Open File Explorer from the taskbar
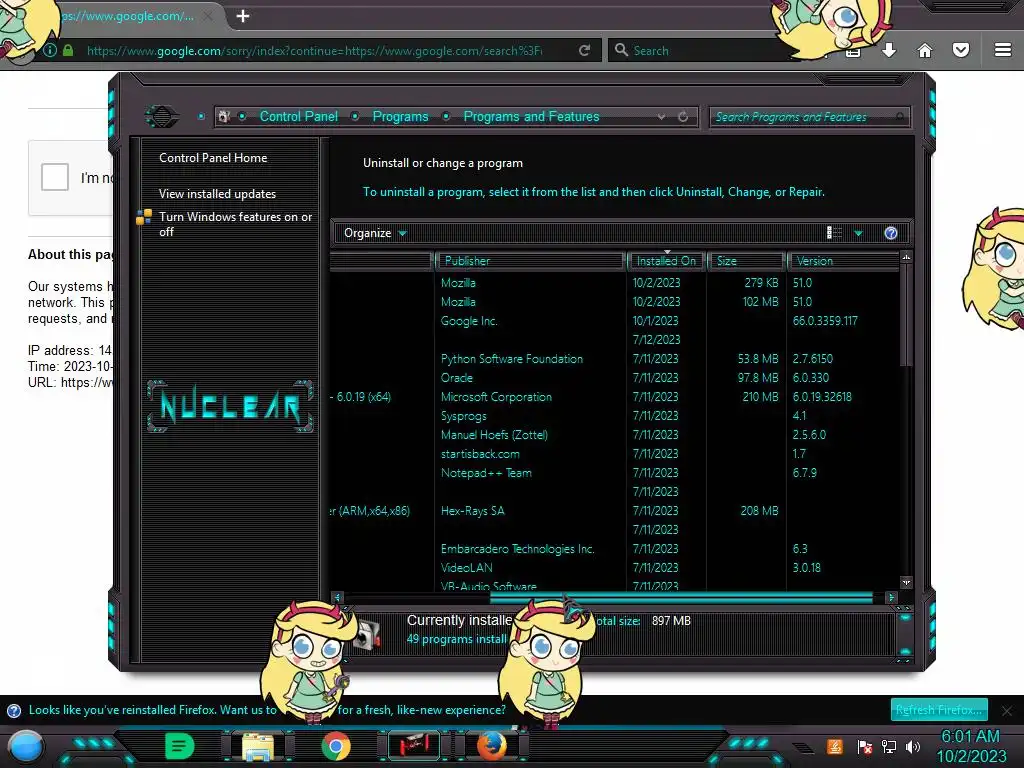The width and height of the screenshot is (1024, 768). coord(257,746)
